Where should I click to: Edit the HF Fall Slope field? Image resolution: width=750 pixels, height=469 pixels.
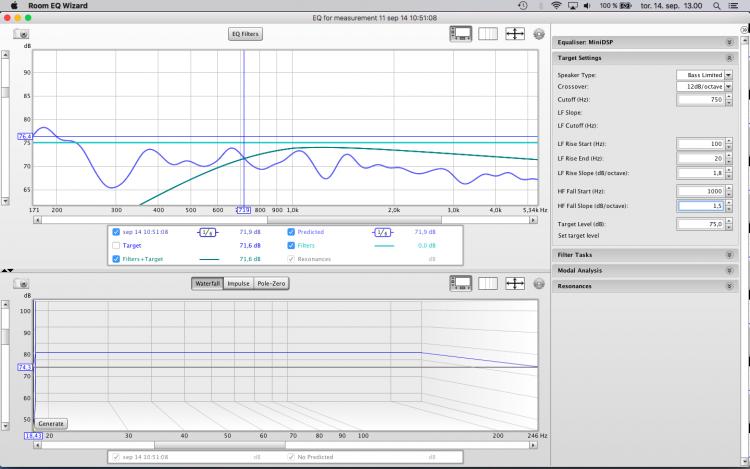point(701,206)
